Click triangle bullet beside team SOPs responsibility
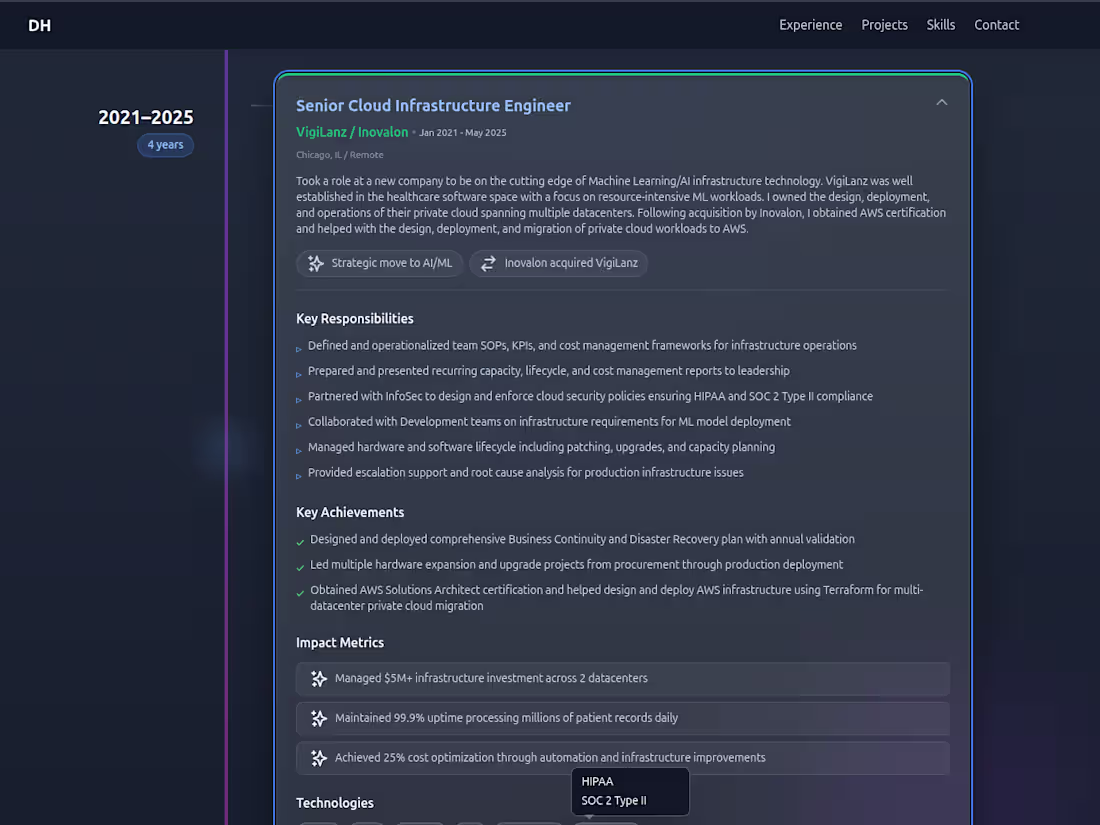Screen dimensions: 1100x825 pyautogui.click(x=299, y=349)
